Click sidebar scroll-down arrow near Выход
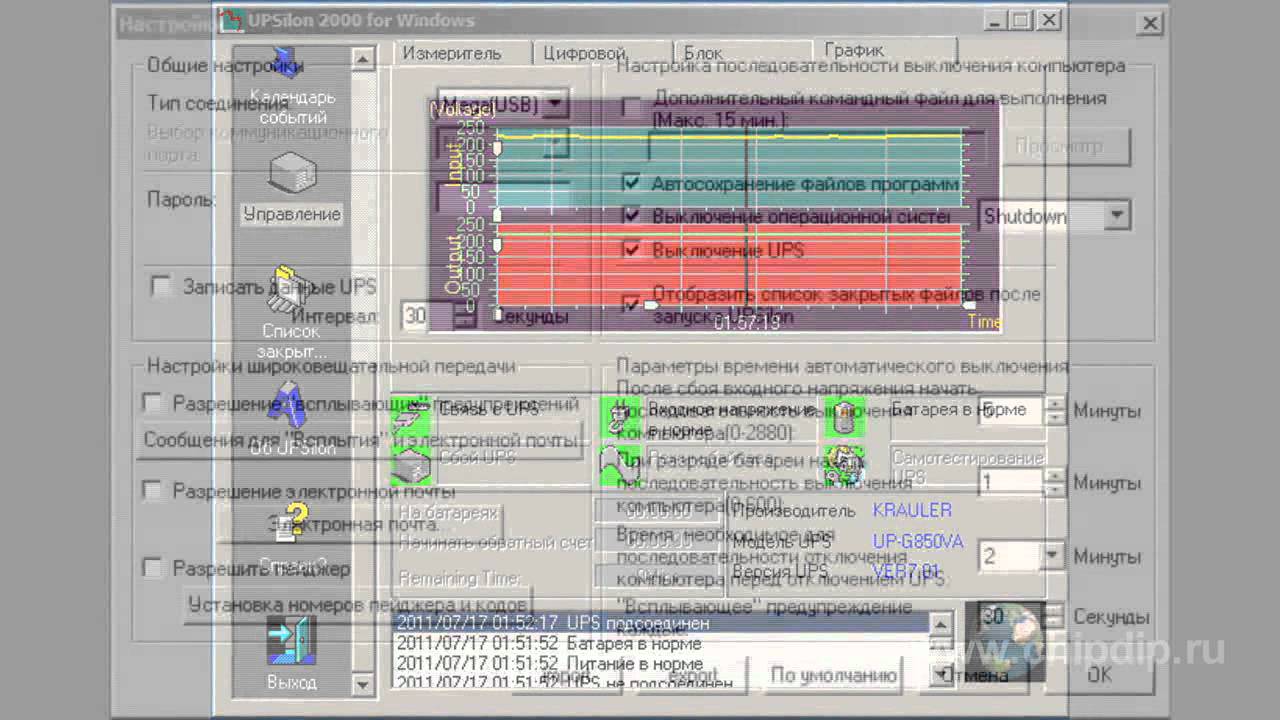 click(x=362, y=685)
